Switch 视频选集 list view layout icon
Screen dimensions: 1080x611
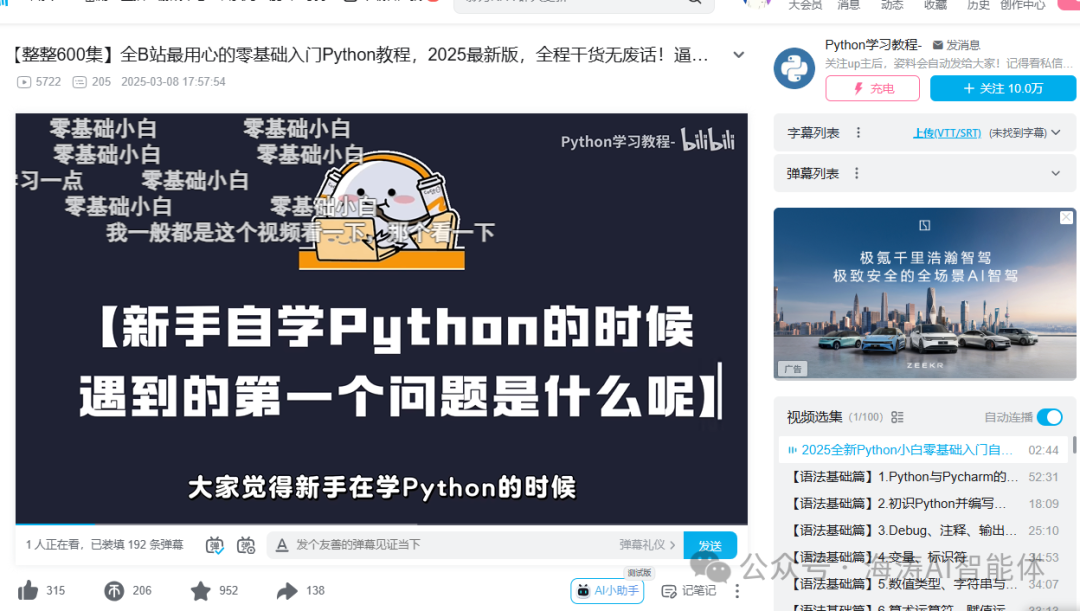point(897,417)
